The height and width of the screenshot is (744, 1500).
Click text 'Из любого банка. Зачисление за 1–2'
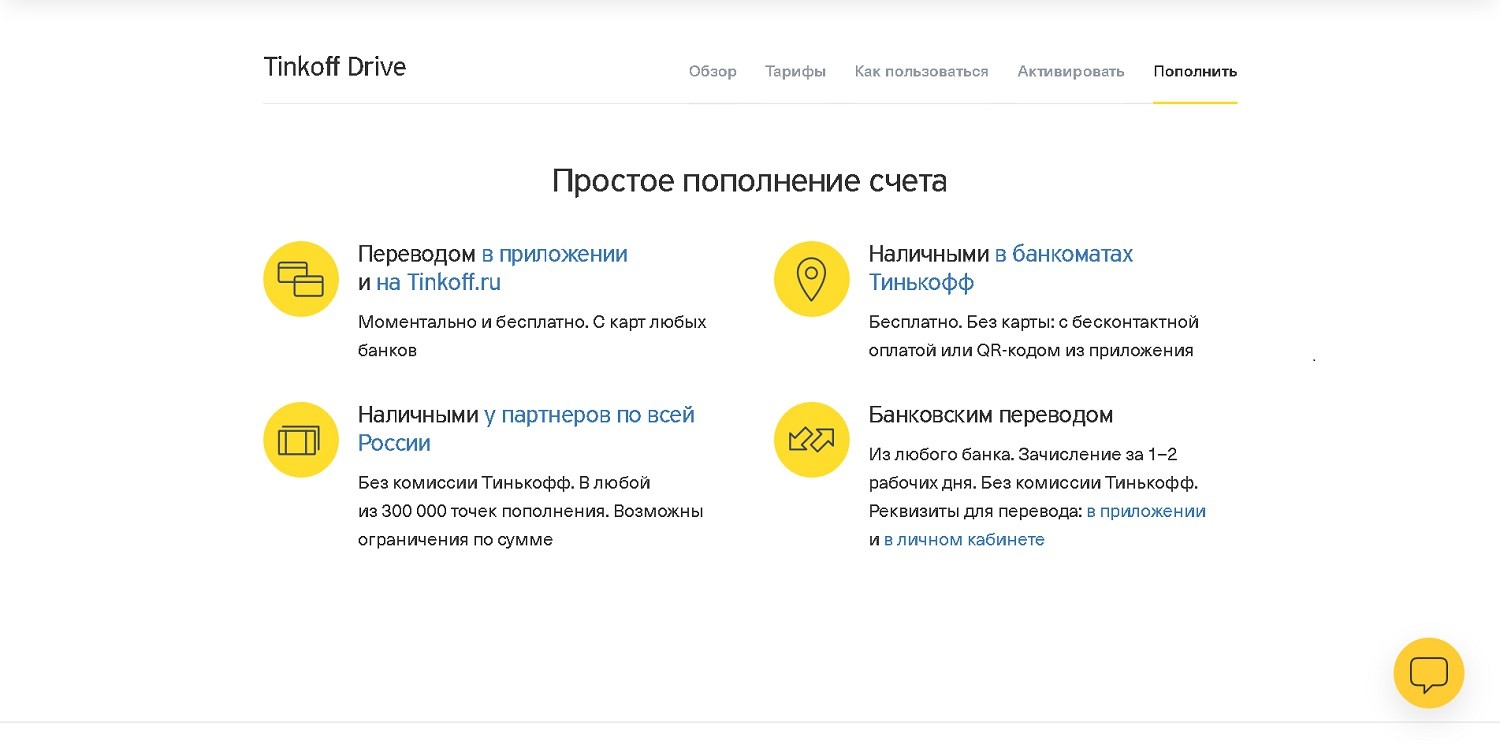[x=1023, y=455]
